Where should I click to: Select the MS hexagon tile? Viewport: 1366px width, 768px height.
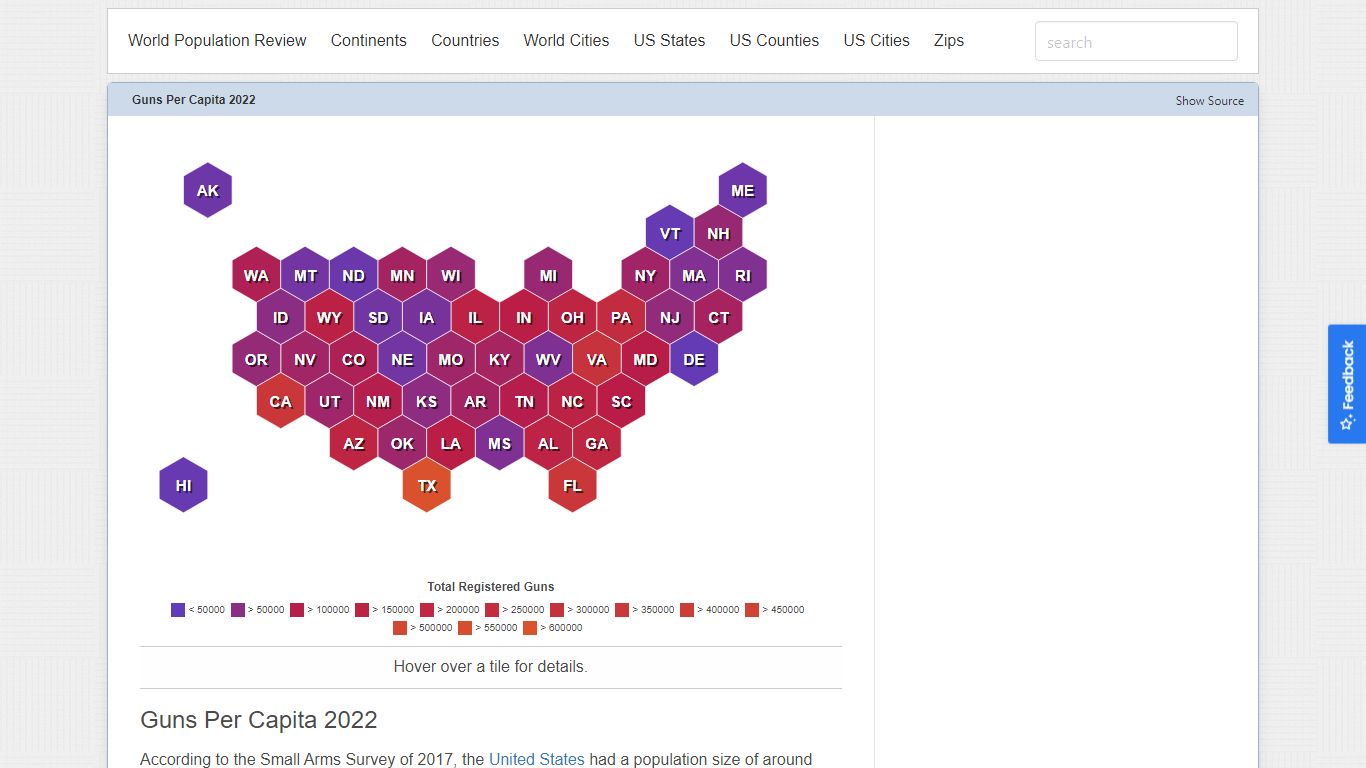tap(500, 443)
